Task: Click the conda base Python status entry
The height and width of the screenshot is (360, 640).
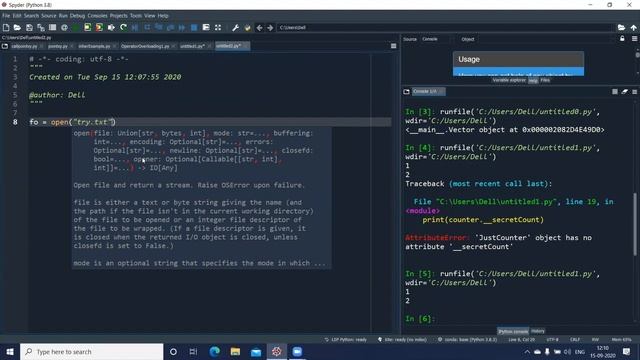Action: [x=467, y=340]
